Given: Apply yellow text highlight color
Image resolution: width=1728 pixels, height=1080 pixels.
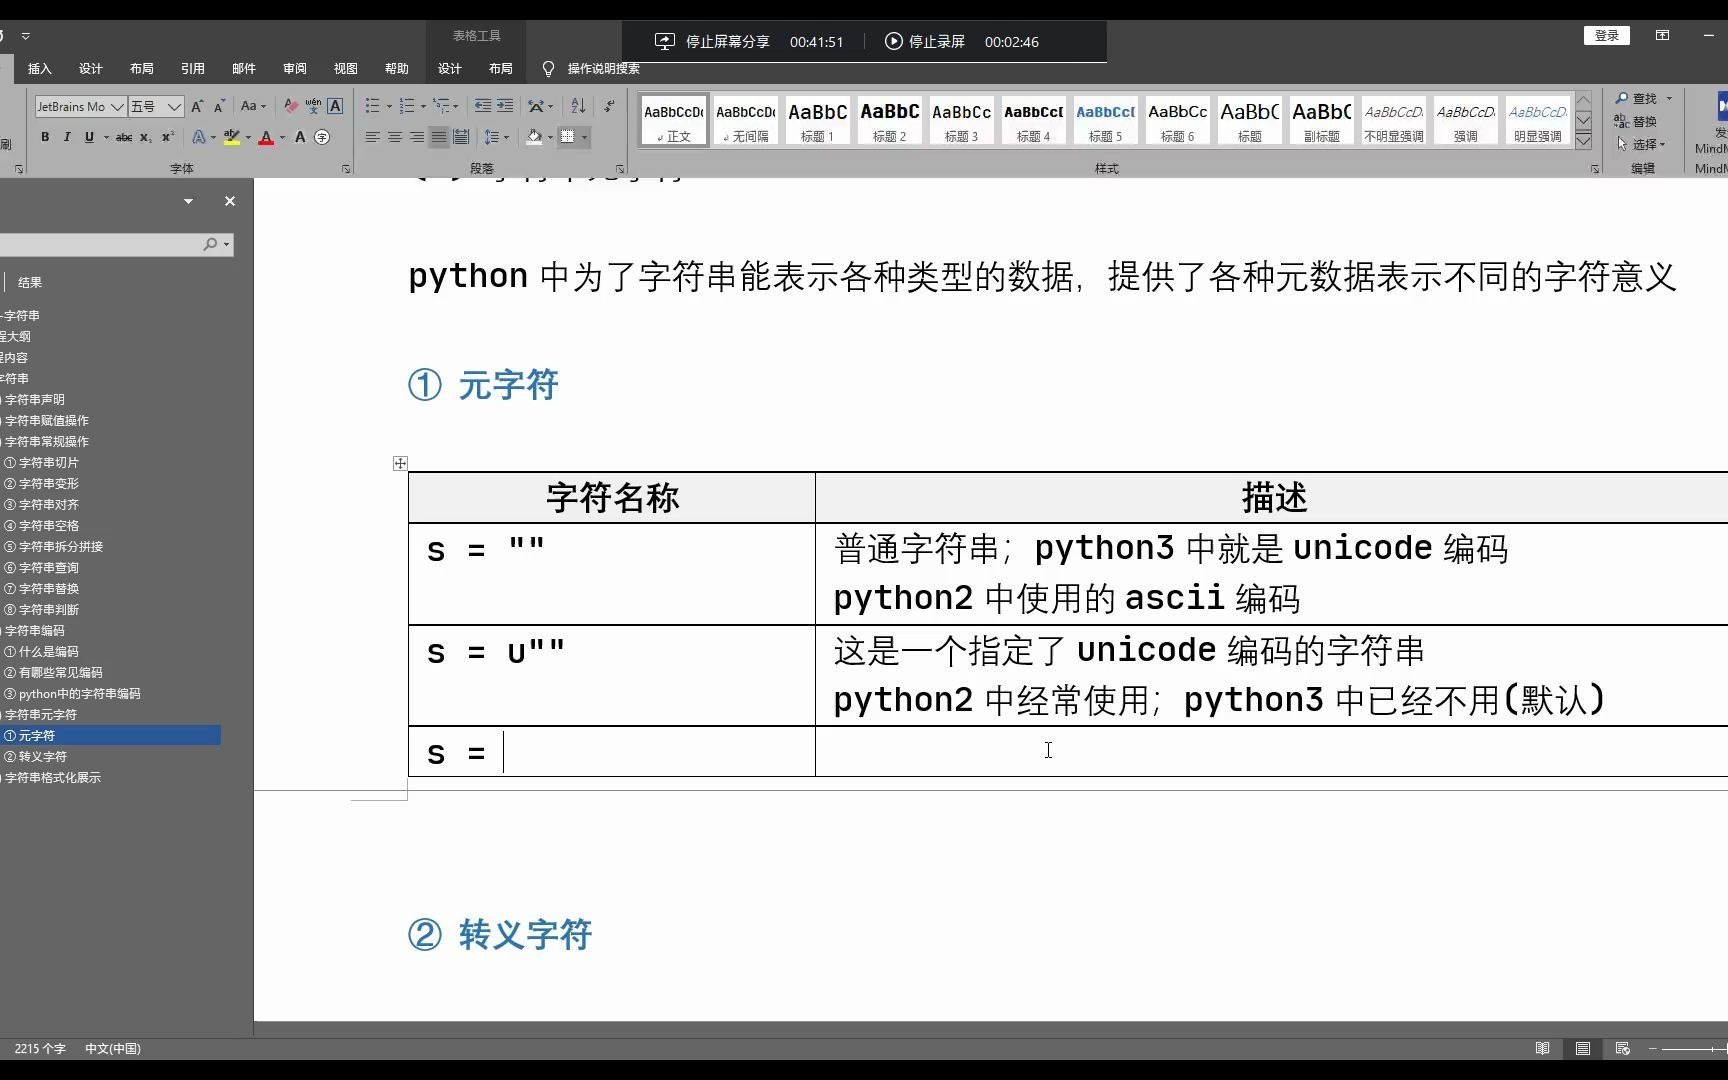Looking at the screenshot, I should (232, 137).
